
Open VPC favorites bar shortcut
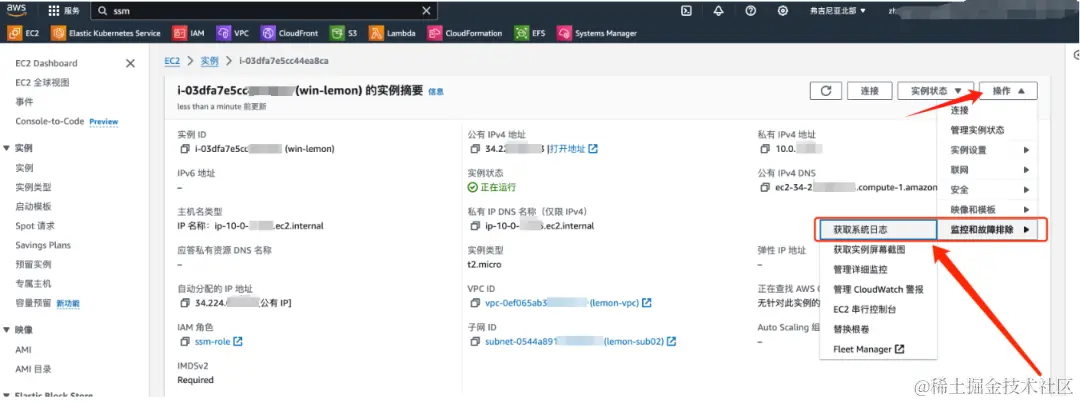(x=233, y=33)
